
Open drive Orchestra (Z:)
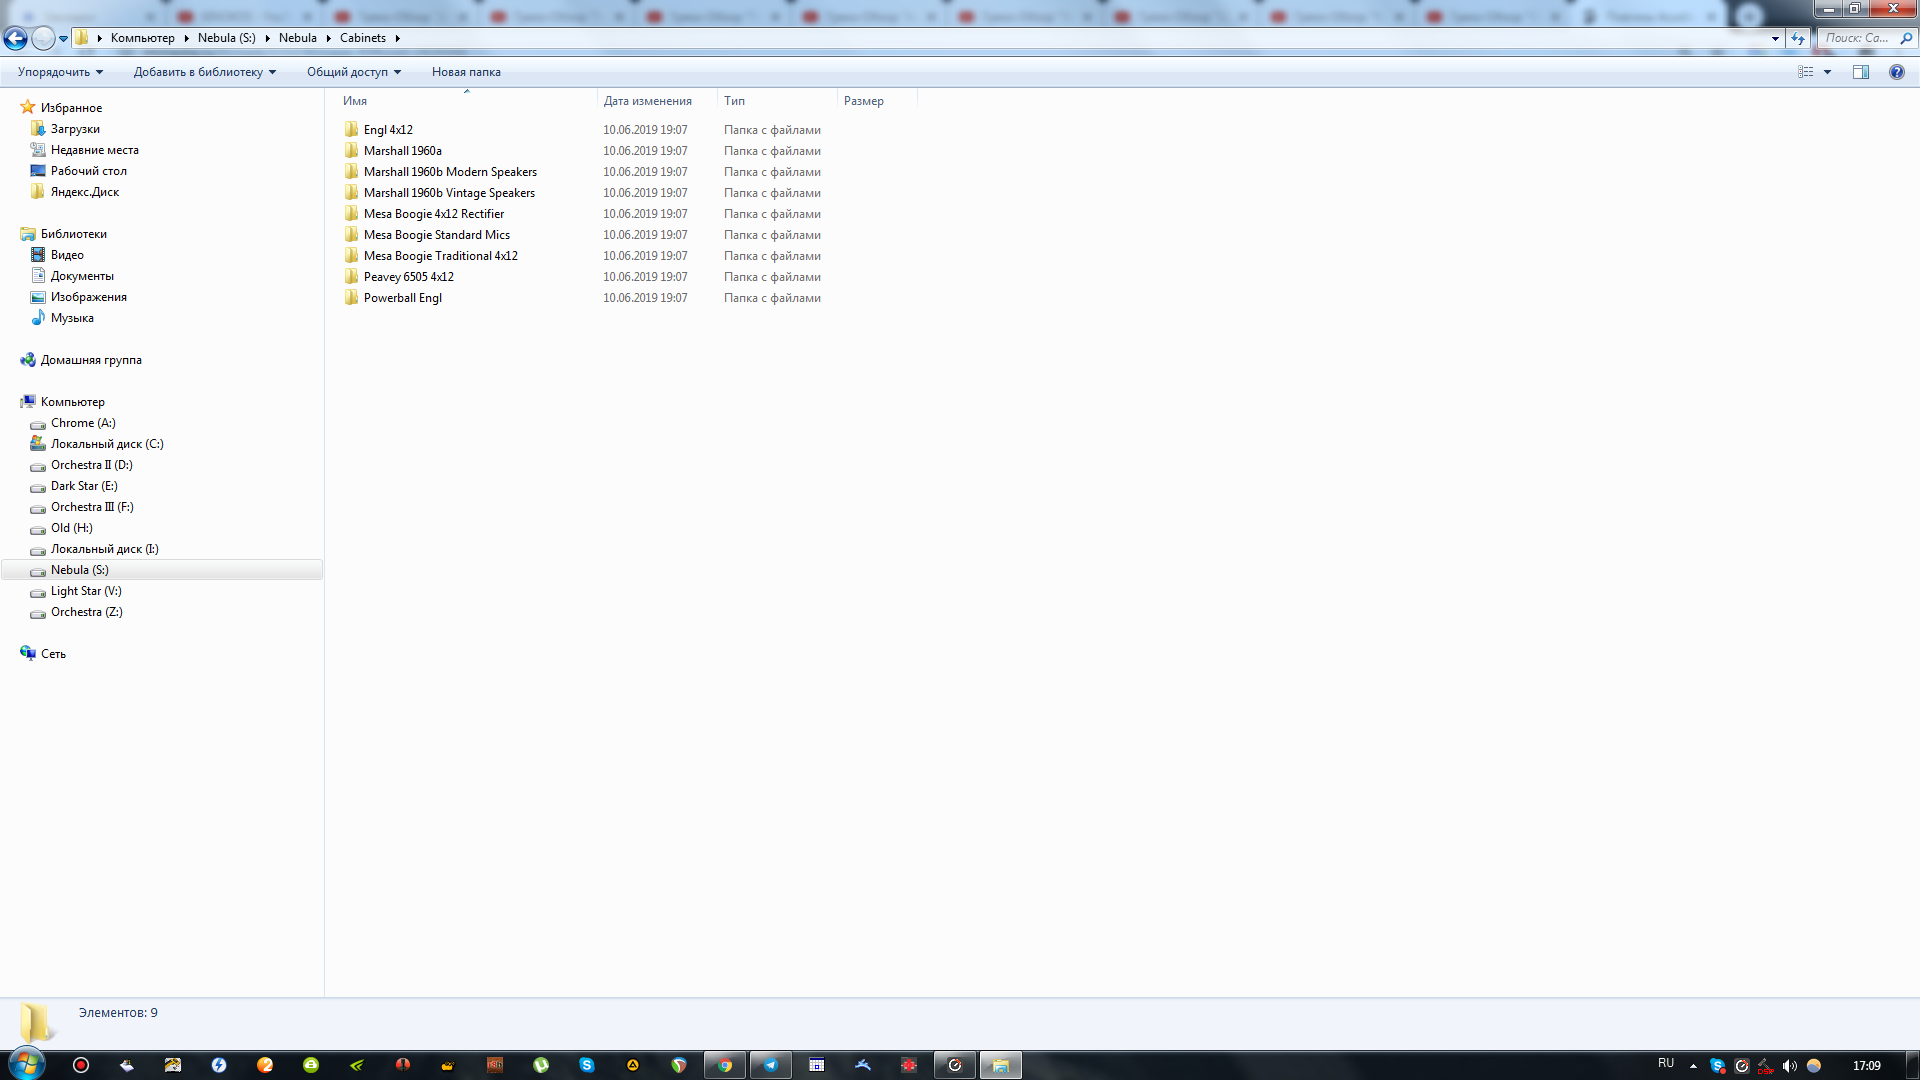pyautogui.click(x=86, y=612)
